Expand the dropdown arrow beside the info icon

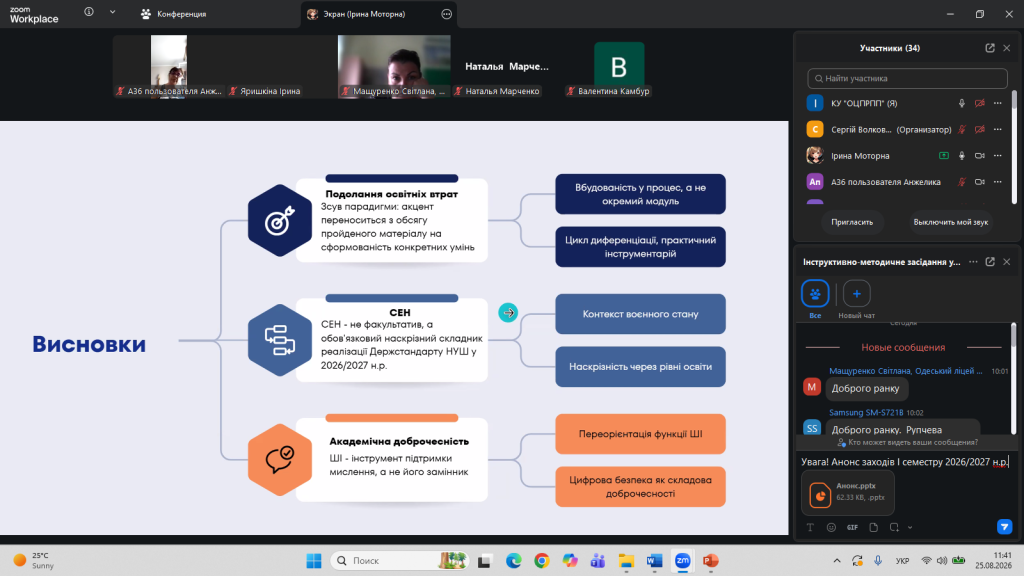tap(112, 12)
